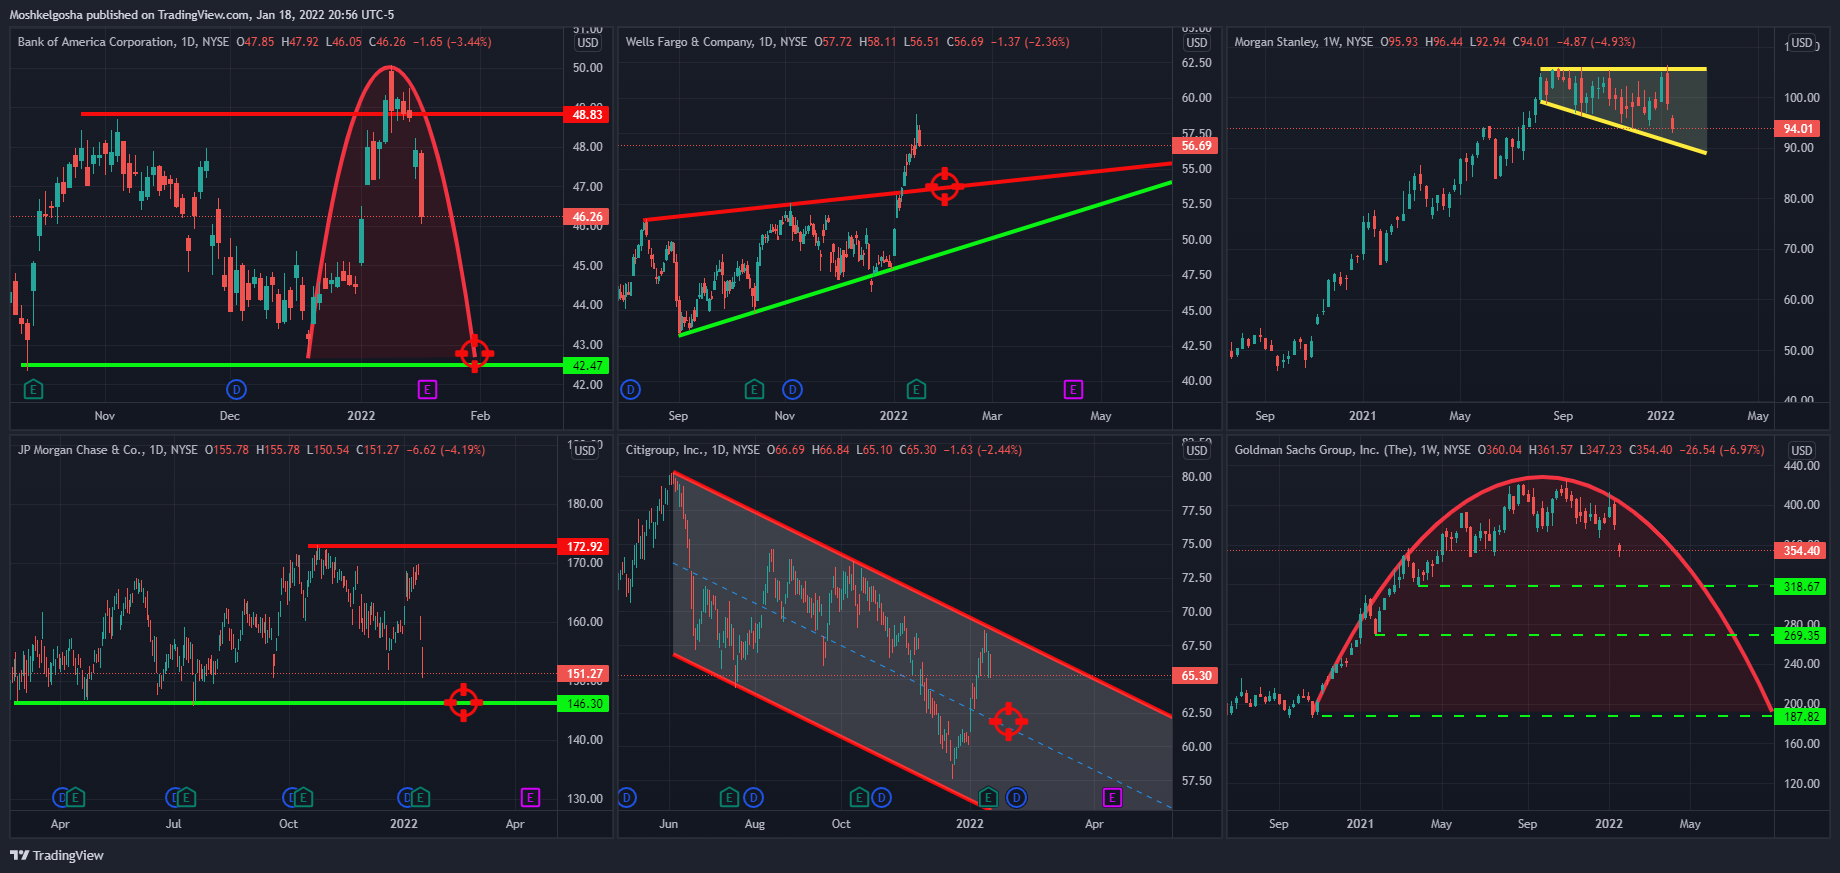Image resolution: width=1840 pixels, height=873 pixels.
Task: Click the Mar label on the Wells Fargo time axis
Action: [x=991, y=416]
